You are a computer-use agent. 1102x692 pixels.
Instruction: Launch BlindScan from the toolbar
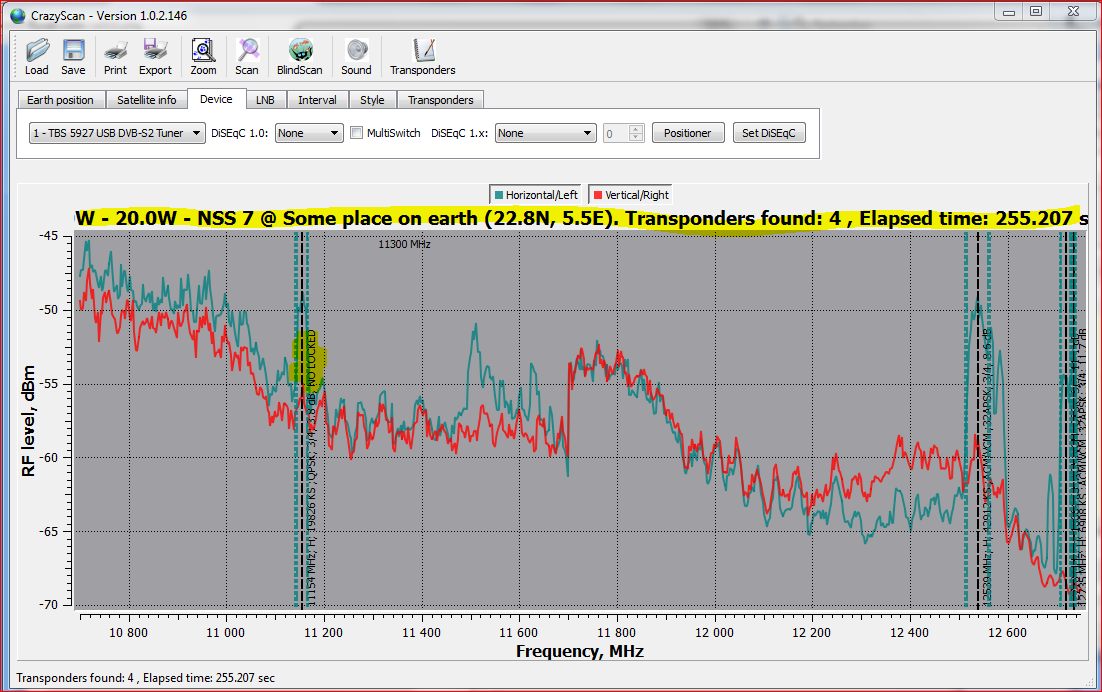(300, 57)
